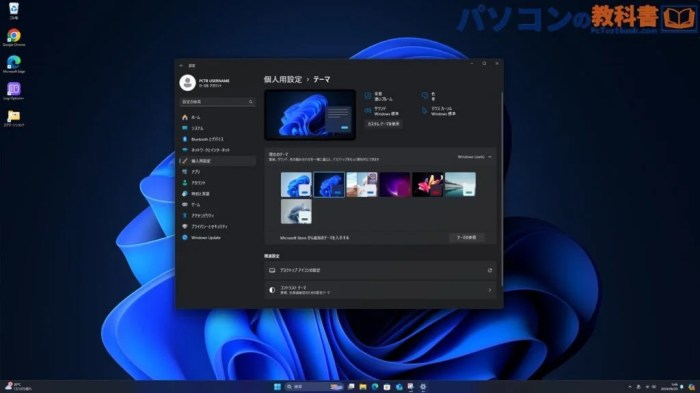Click the chevron on the contrast theme row
700x393 pixels.
pos(490,290)
